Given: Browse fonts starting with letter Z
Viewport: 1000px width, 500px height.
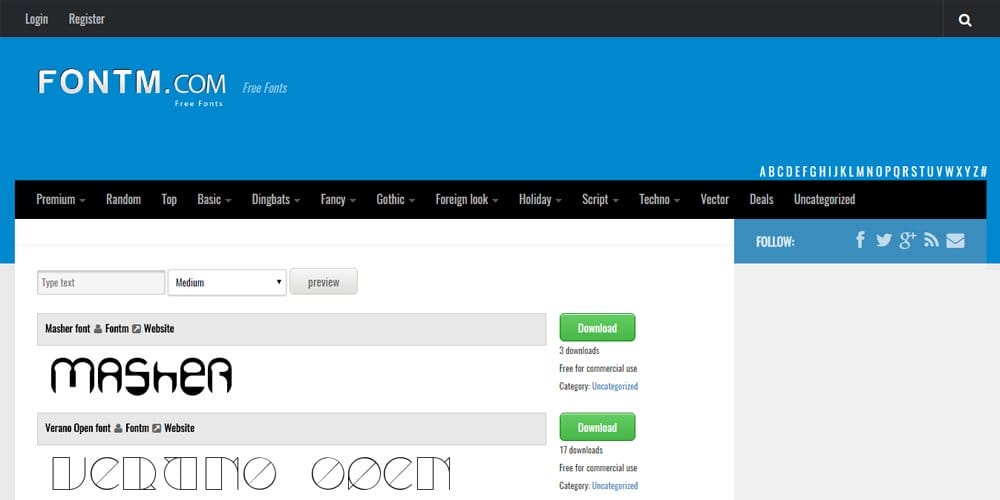Looking at the screenshot, I should 976,172.
